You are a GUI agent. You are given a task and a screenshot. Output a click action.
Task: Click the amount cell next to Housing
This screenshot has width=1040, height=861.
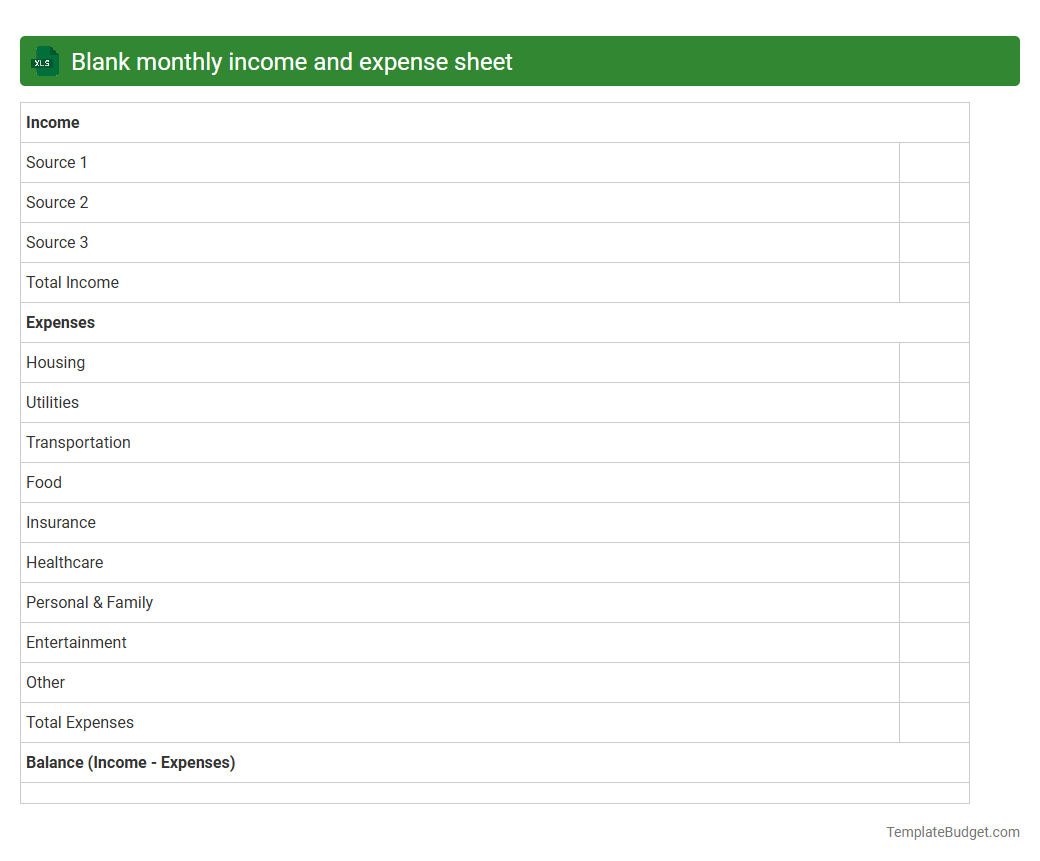click(934, 362)
